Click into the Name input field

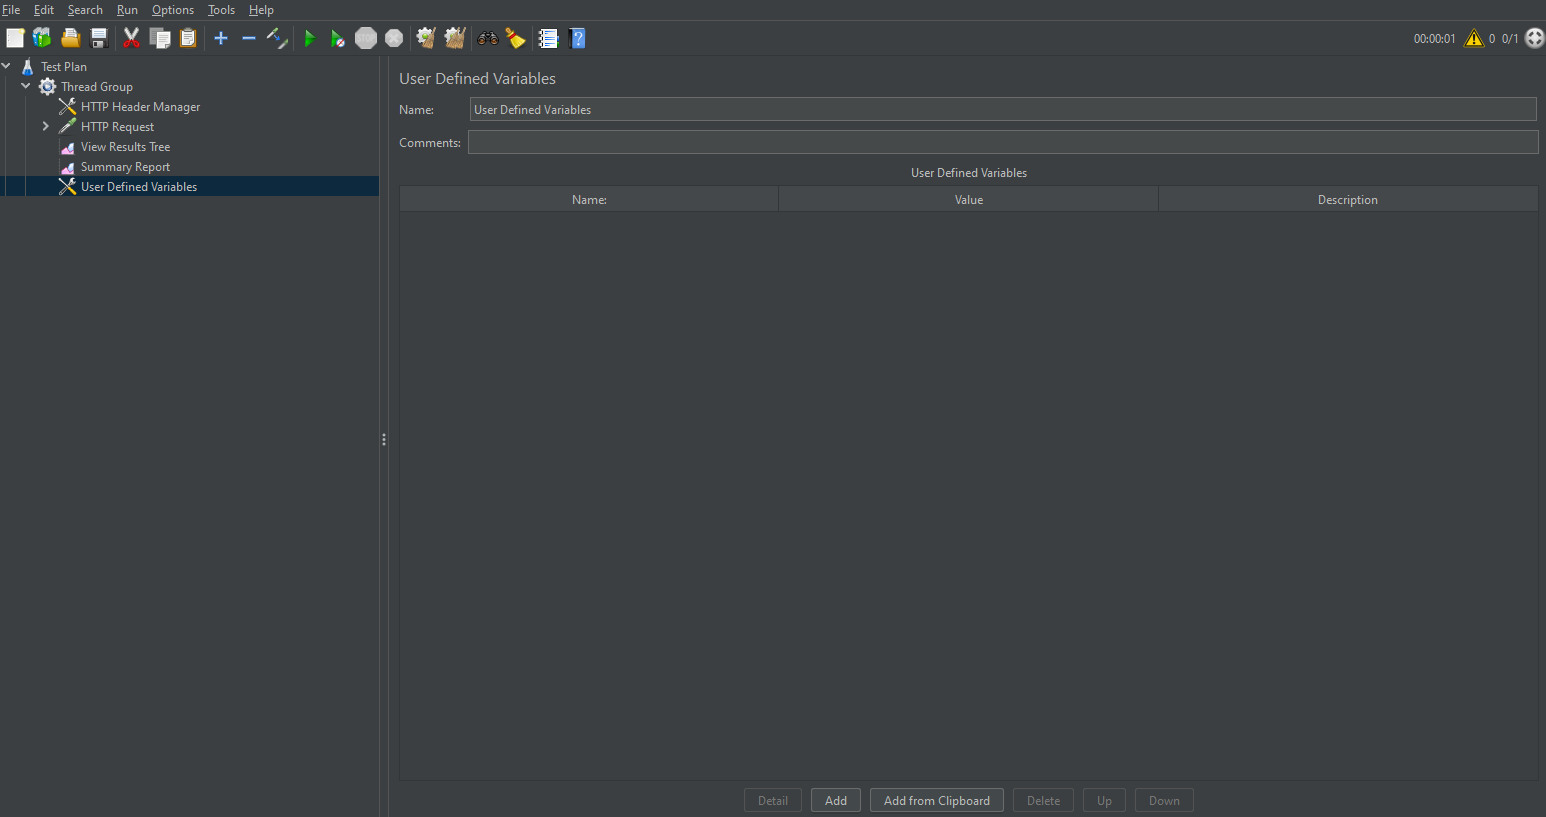(1003, 109)
